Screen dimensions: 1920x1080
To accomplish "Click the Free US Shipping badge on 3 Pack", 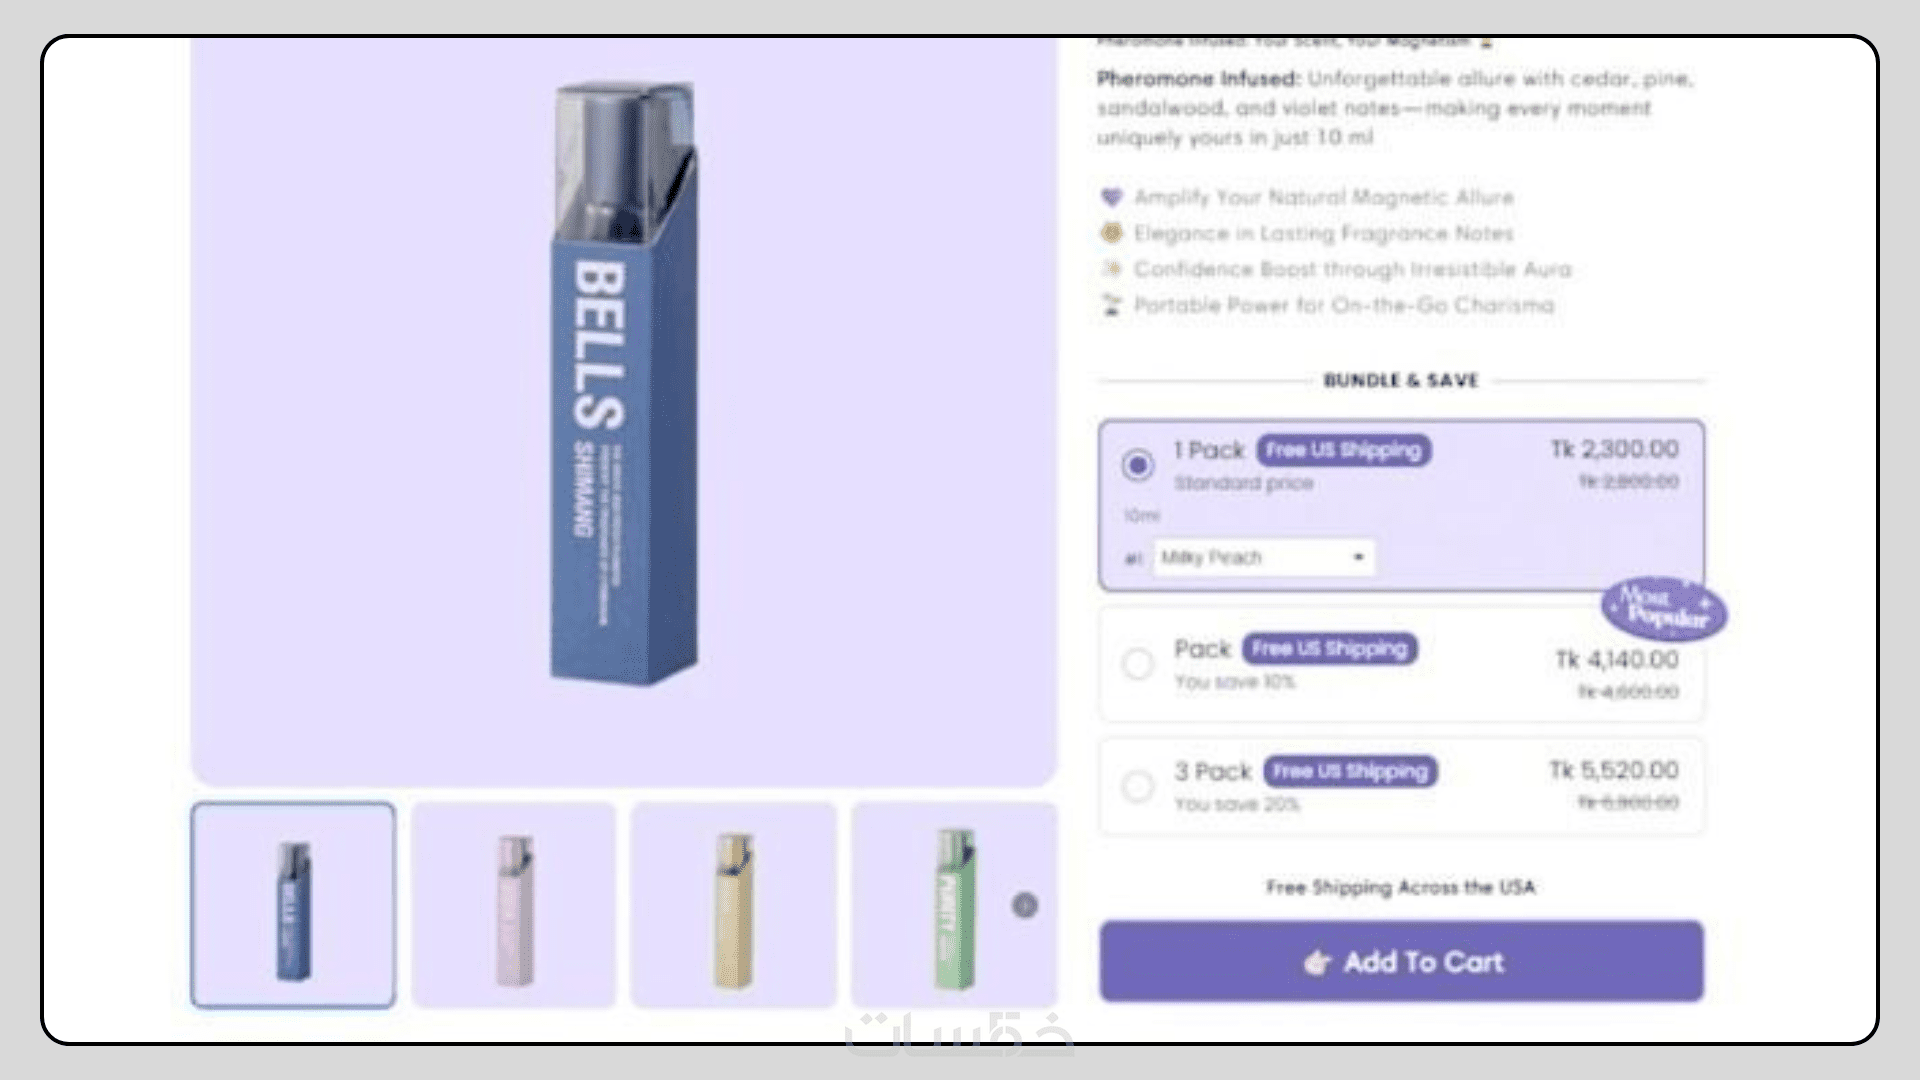I will [1350, 771].
